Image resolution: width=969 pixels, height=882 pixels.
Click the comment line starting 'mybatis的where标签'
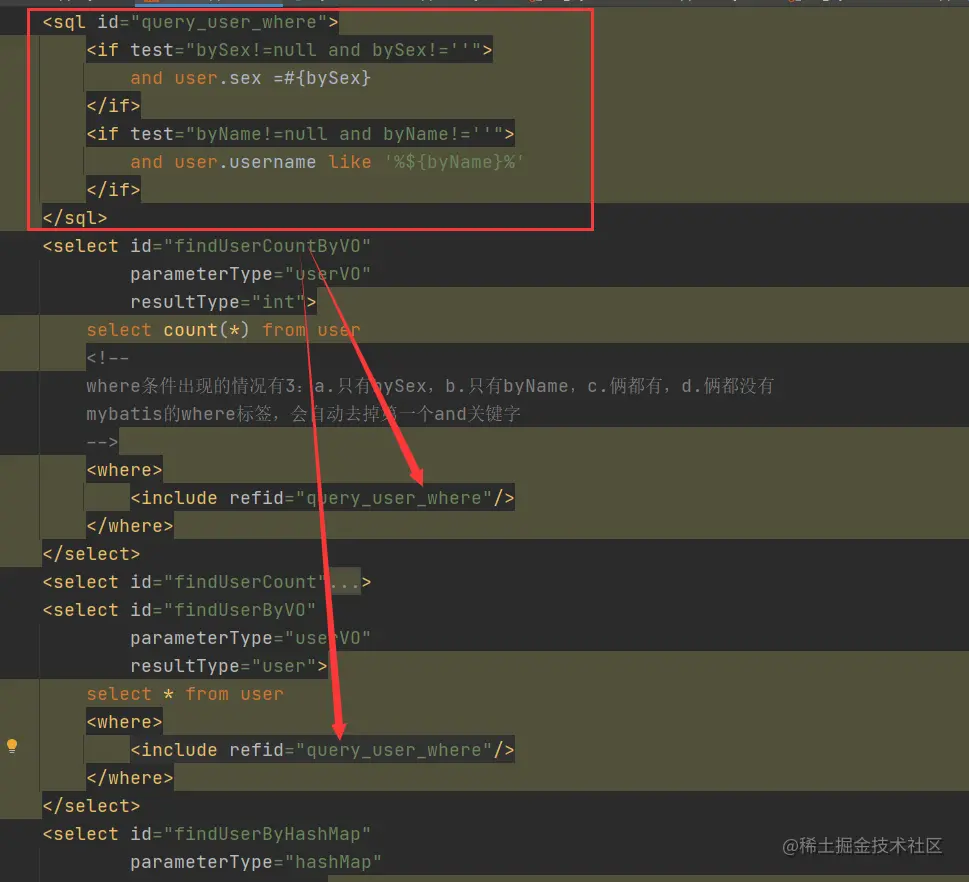point(303,414)
